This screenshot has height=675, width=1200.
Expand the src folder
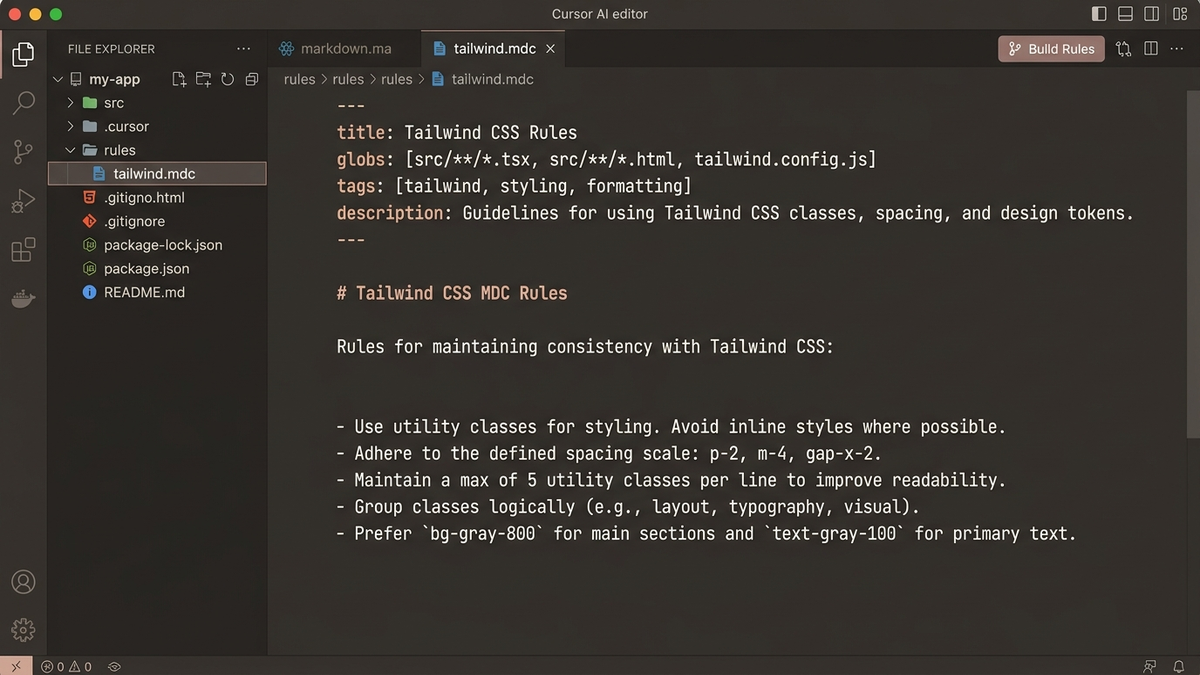click(x=70, y=103)
